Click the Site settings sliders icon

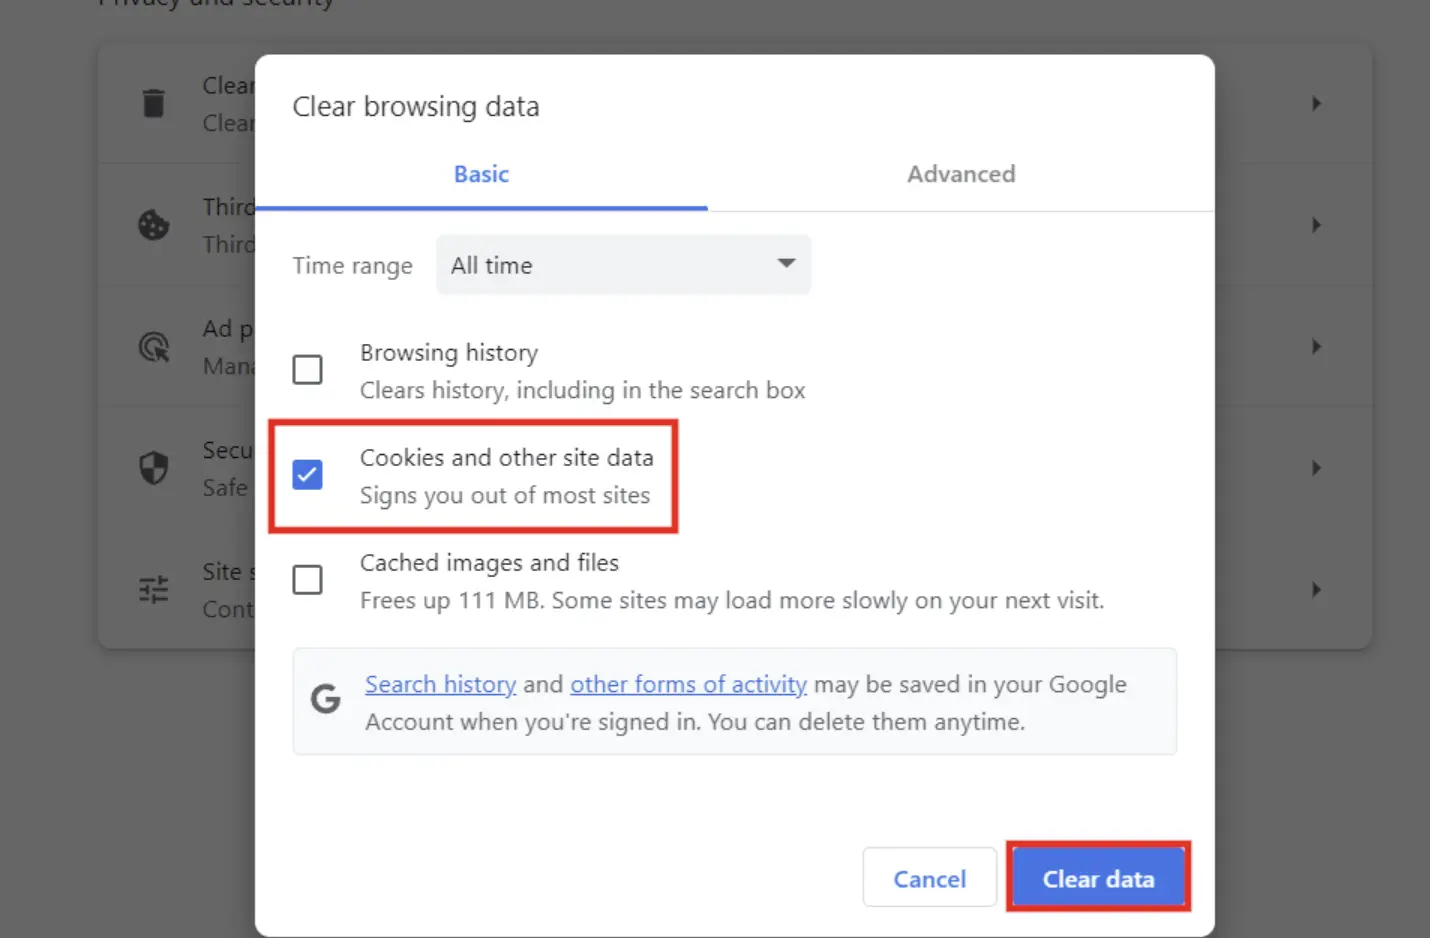153,589
